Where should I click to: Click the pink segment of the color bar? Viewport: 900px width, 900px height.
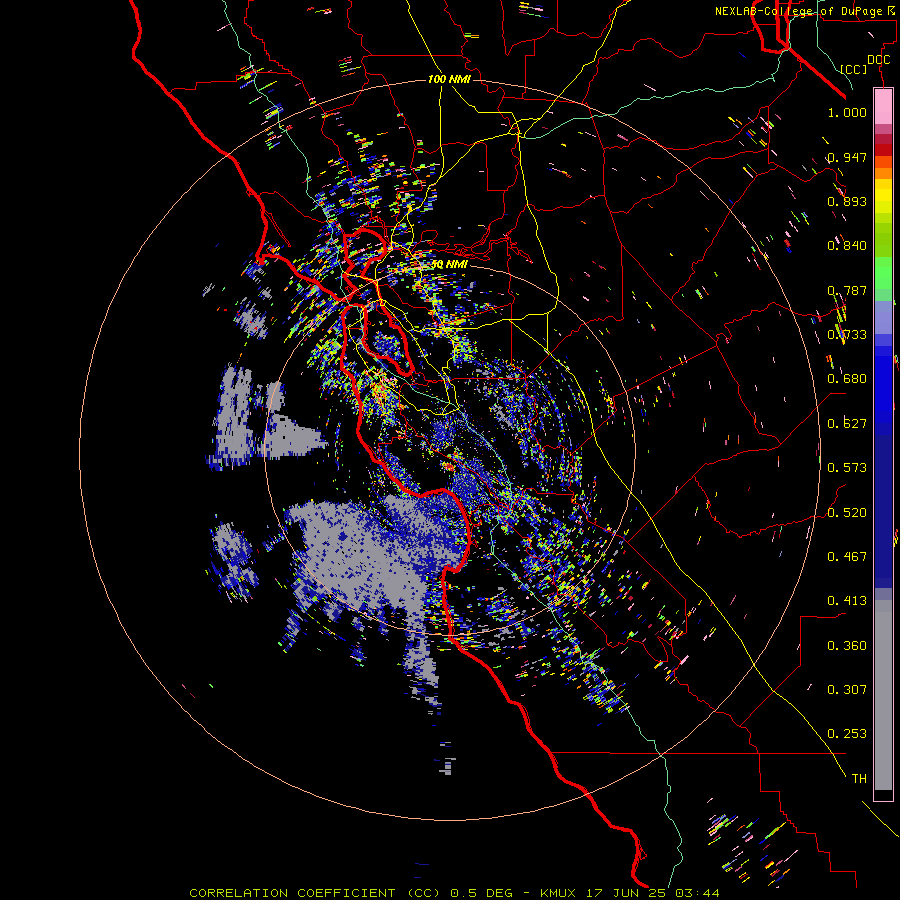pos(883,106)
